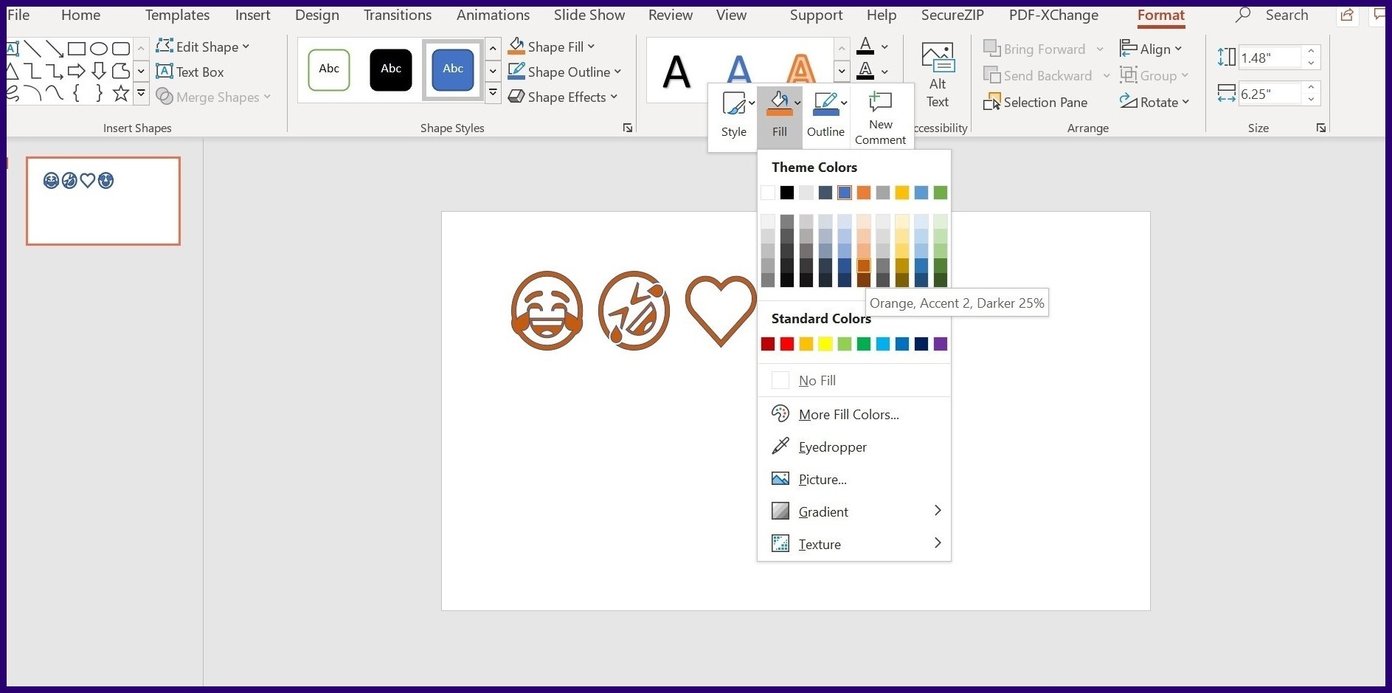Expand the Insert Shapes gallery

click(x=141, y=94)
